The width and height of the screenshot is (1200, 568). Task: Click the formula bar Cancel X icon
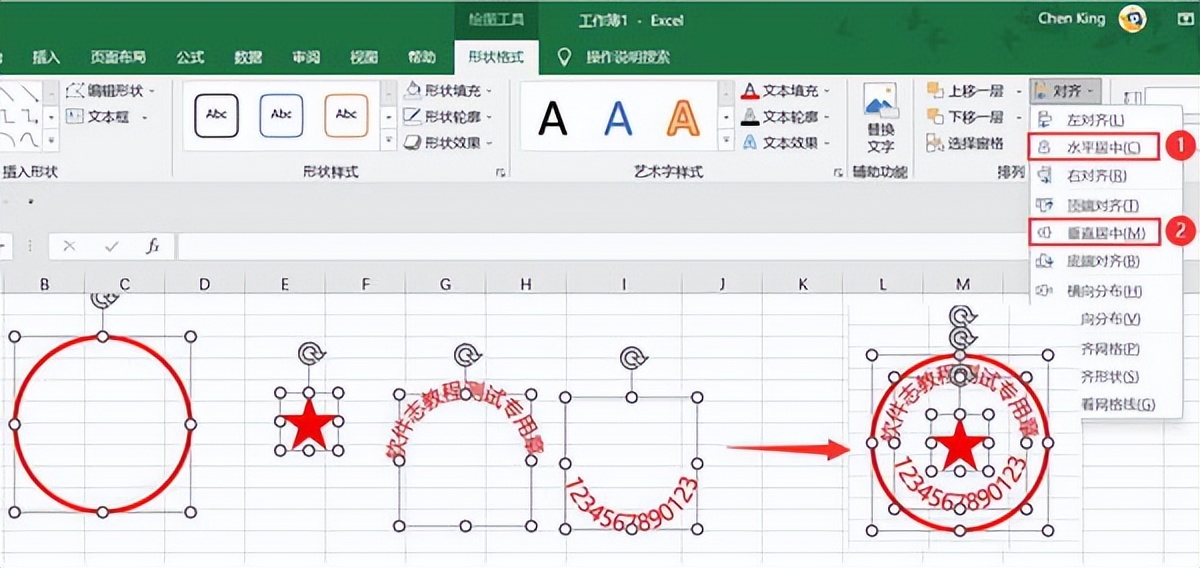coord(69,245)
